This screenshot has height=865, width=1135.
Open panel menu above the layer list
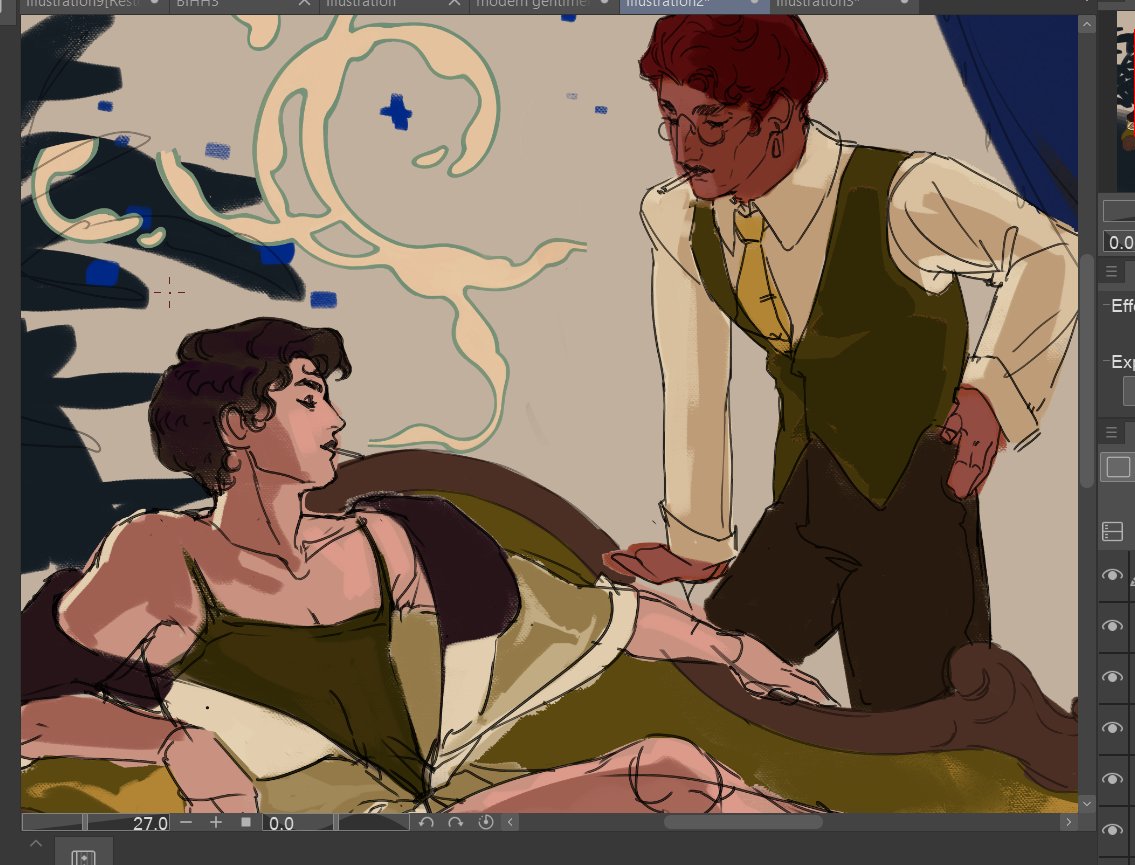click(1112, 432)
